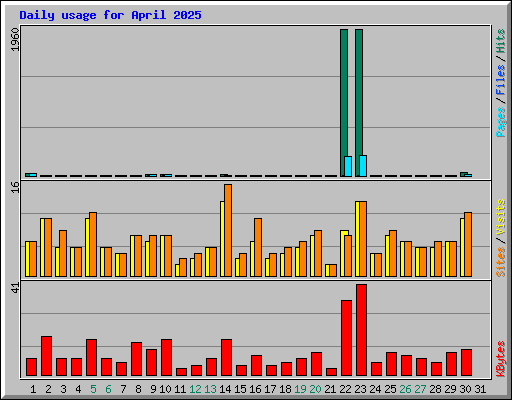Click the orange Visits bar for day 23
The width and height of the screenshot is (512, 400).
363,239
